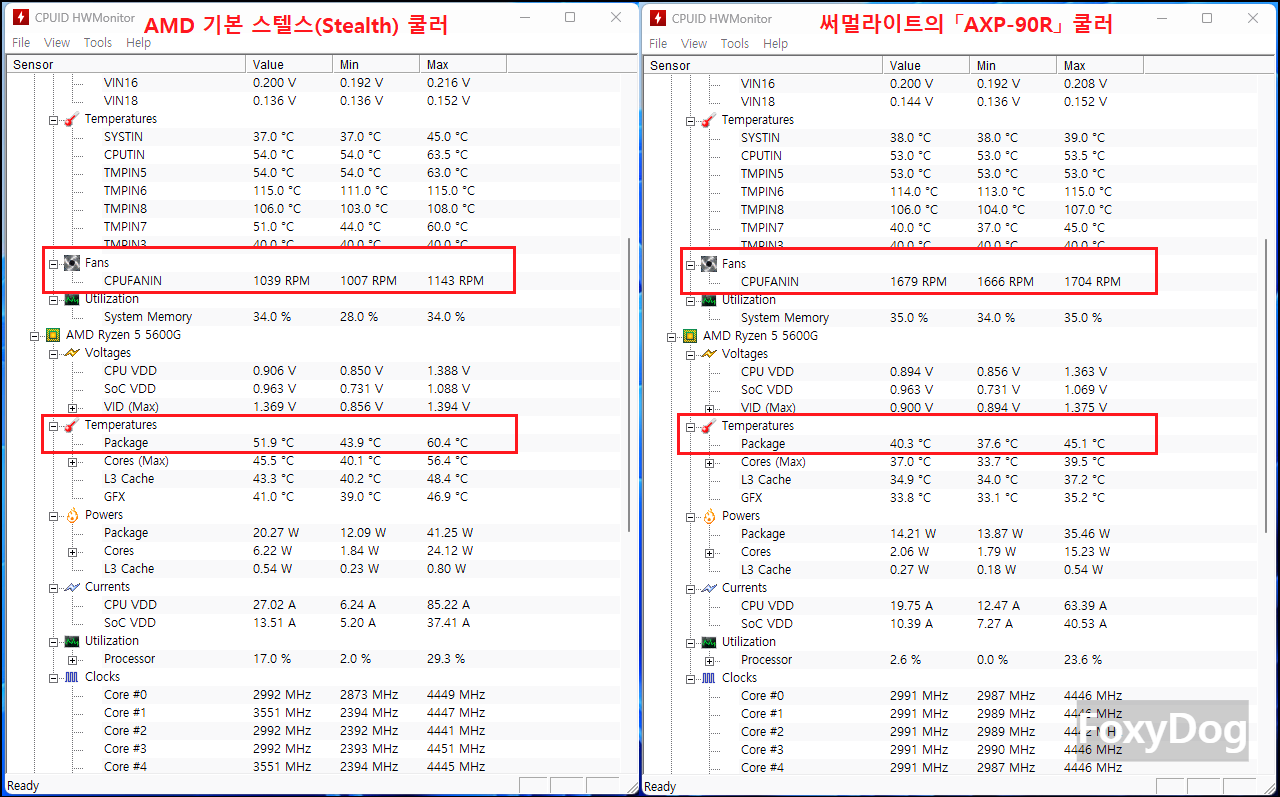Click the Voltages lightning icon in the left window
Screen dimensions: 1280x797
tap(71, 353)
